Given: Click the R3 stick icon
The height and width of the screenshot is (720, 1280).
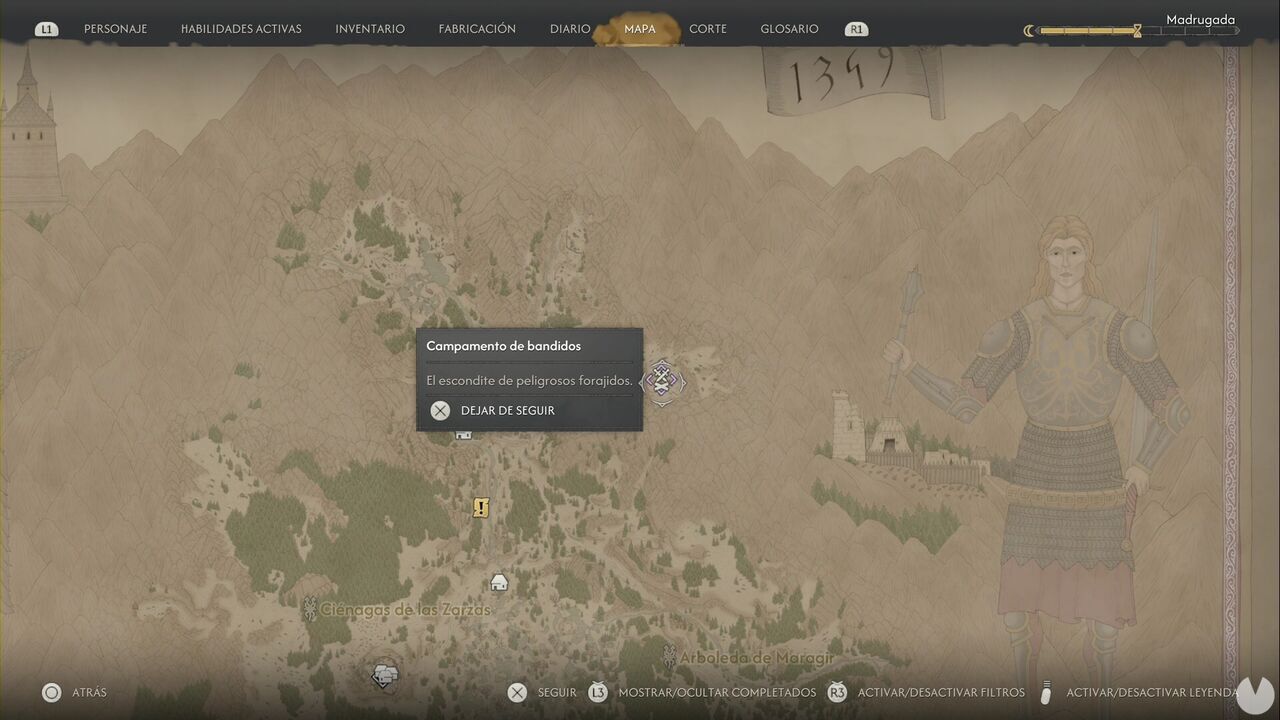Looking at the screenshot, I should (x=837, y=692).
